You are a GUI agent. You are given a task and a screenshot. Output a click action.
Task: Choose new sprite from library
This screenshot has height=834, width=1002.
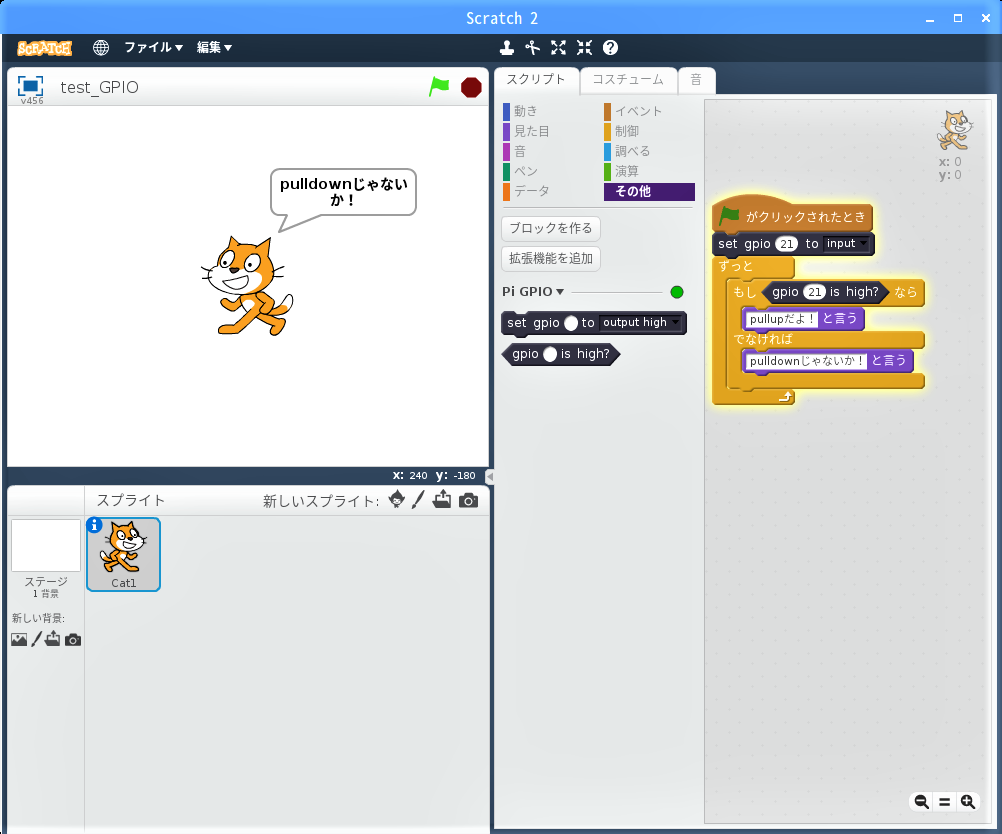396,500
